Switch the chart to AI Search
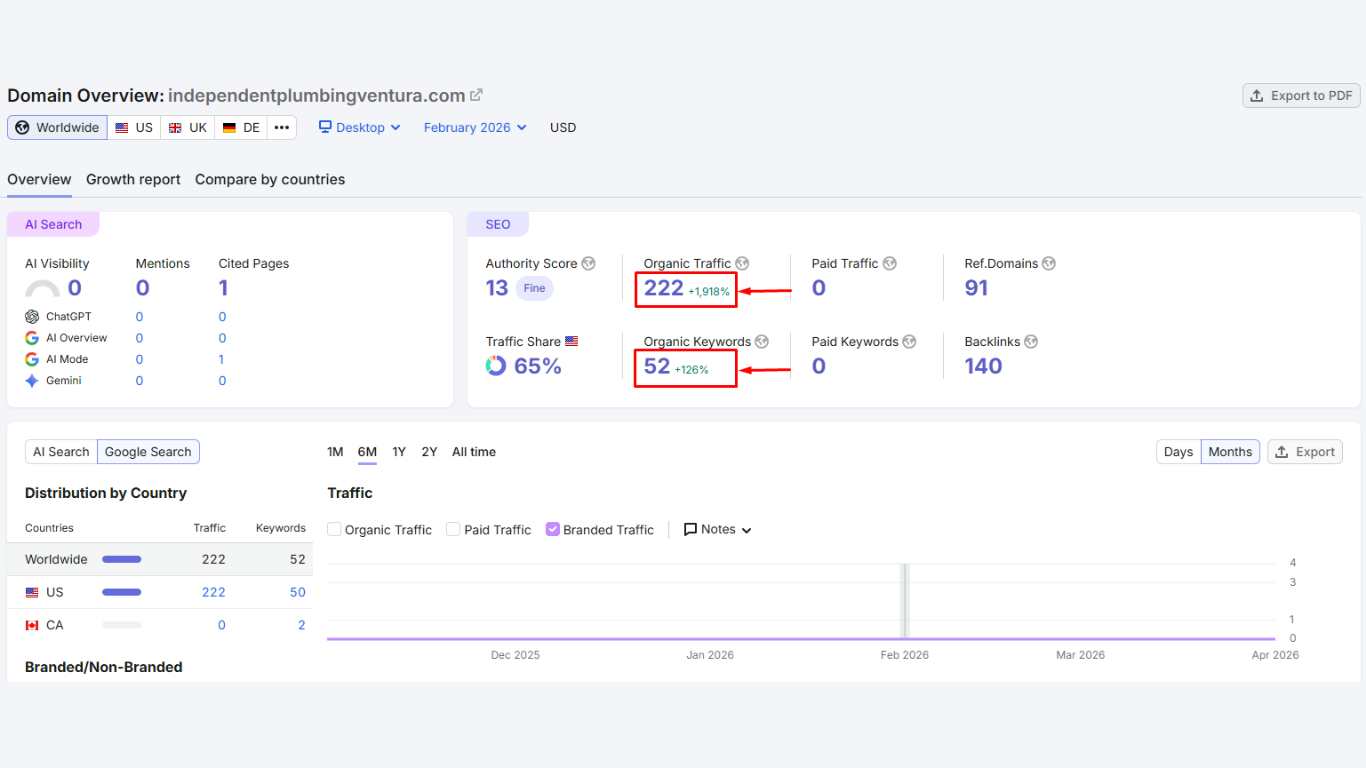 coord(61,452)
